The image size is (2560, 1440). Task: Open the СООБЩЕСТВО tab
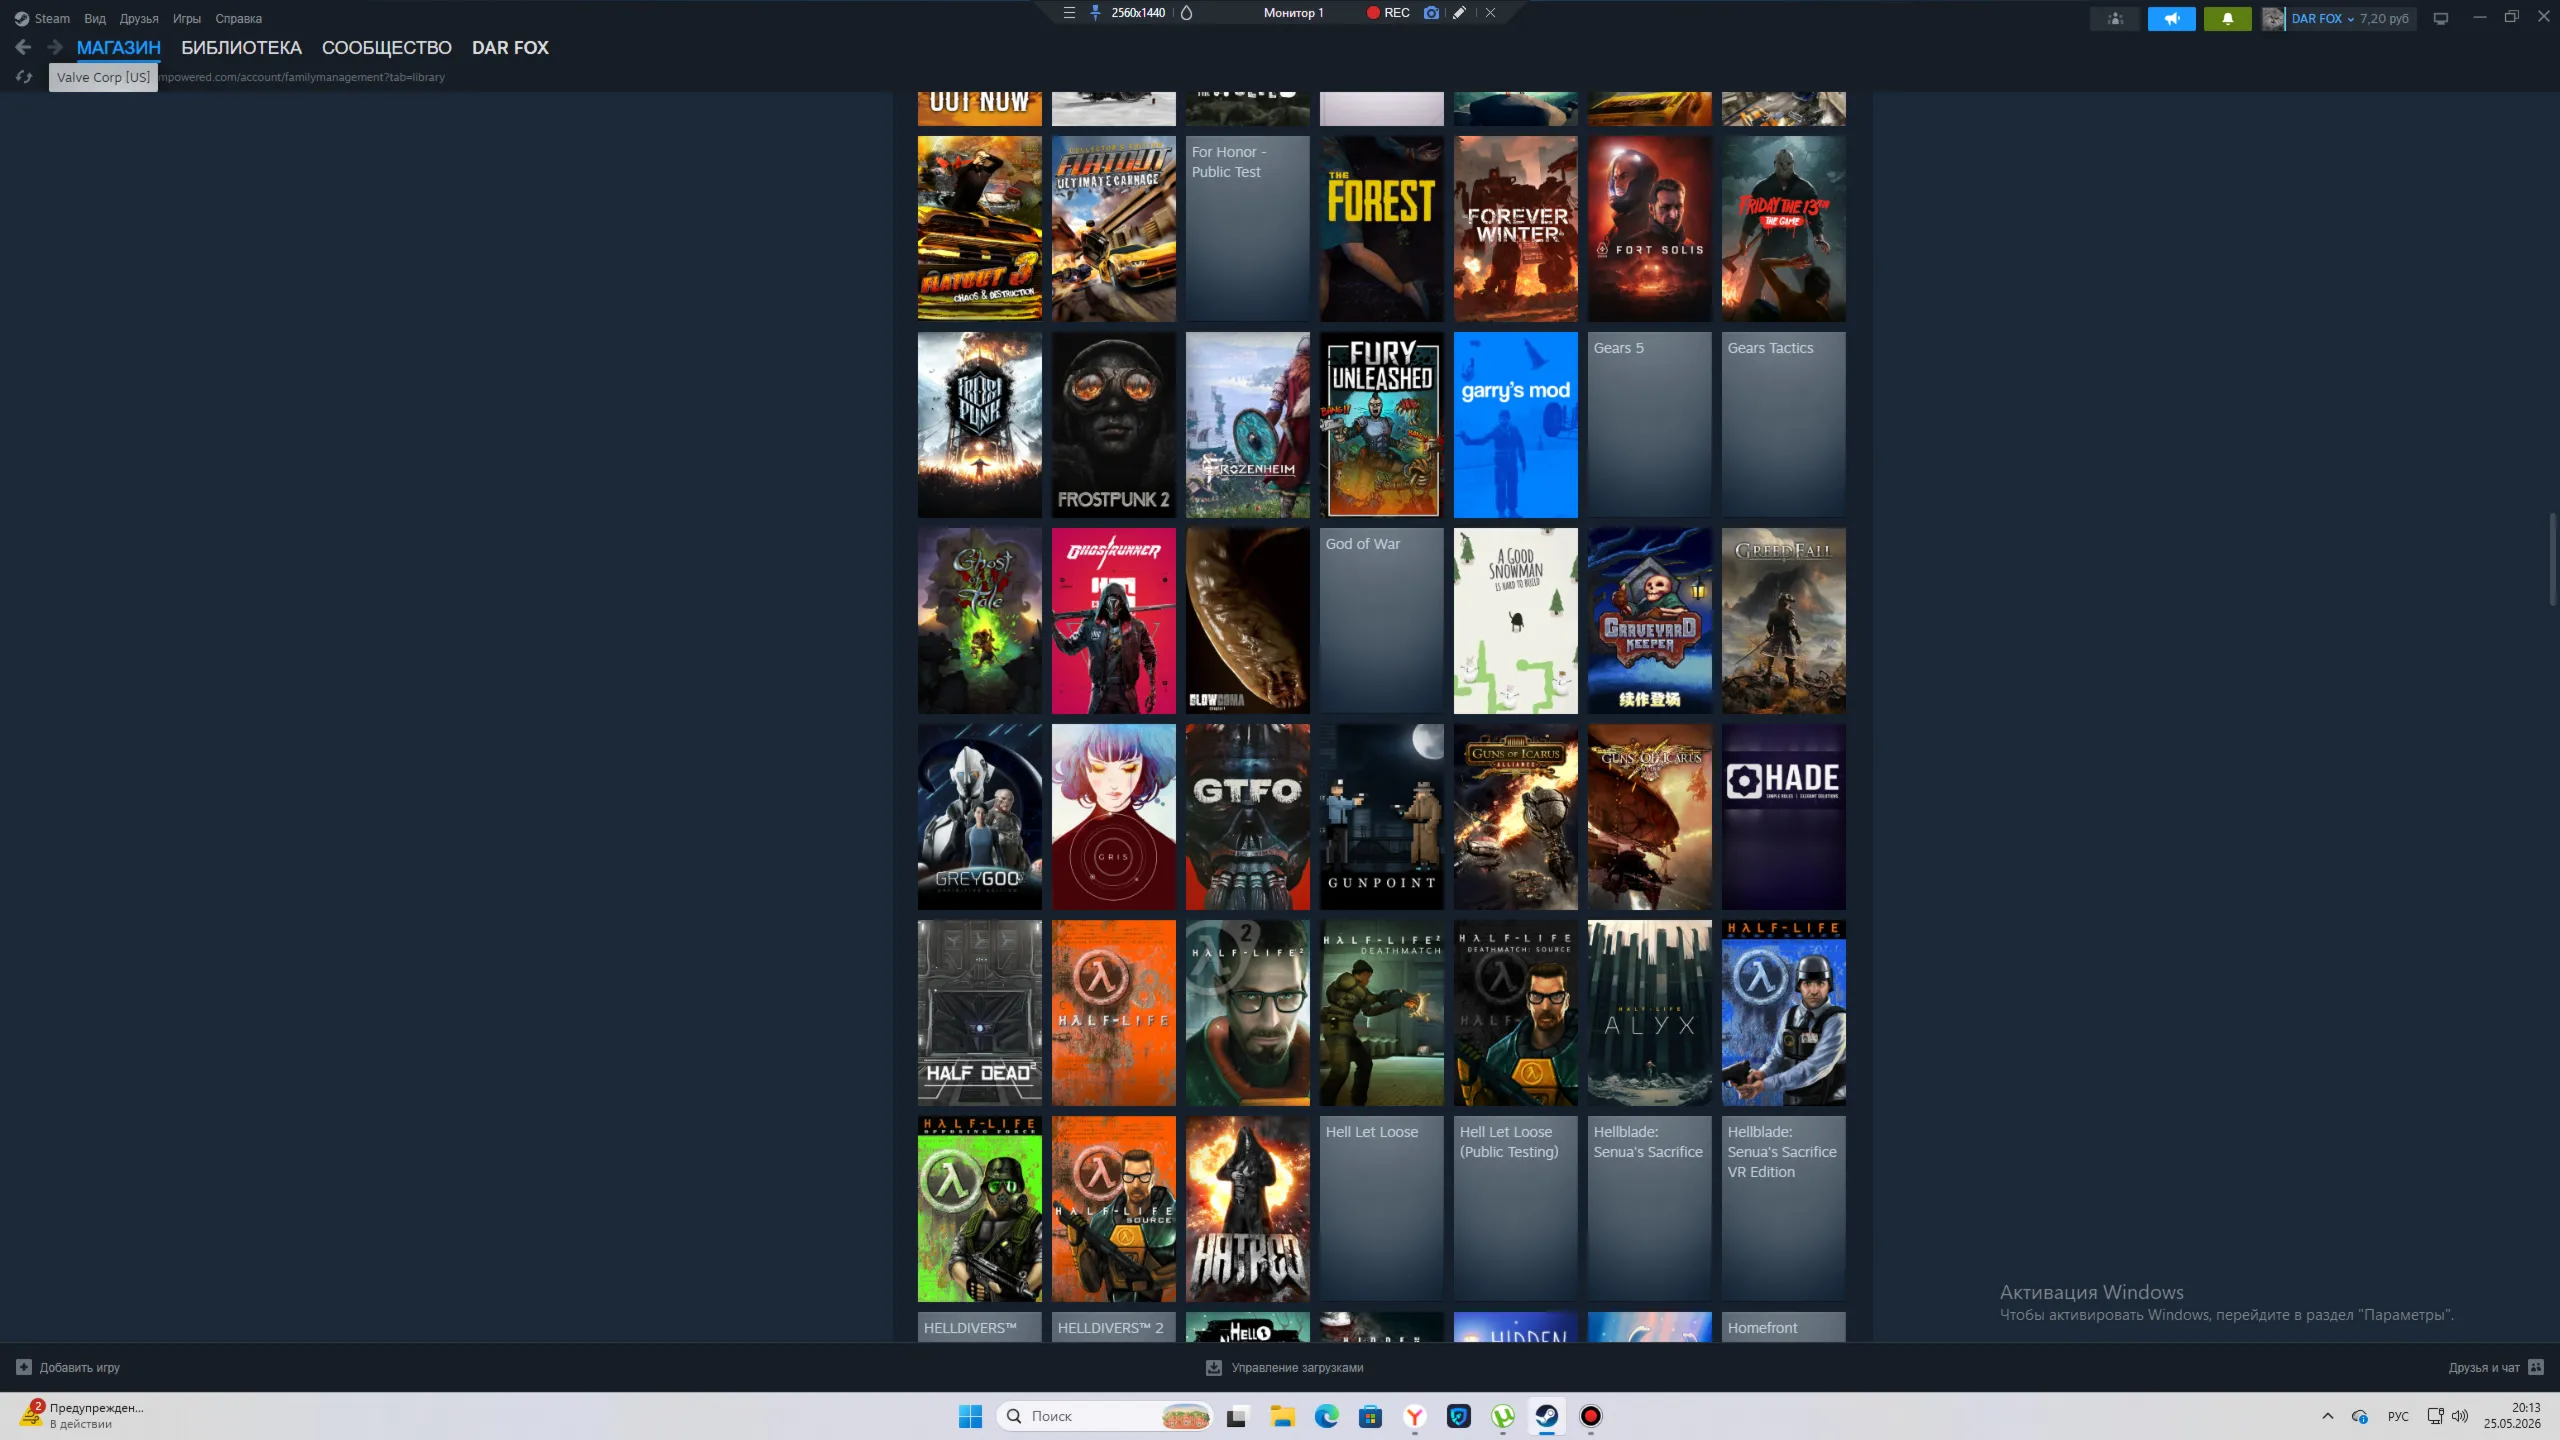click(x=387, y=48)
